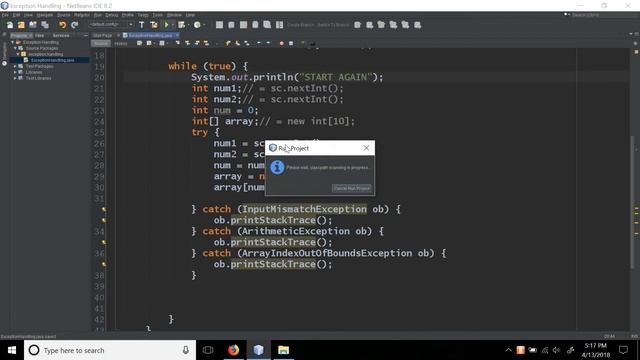Show hidden system tray icons chevron
The height and width of the screenshot is (360, 640).
(508, 350)
